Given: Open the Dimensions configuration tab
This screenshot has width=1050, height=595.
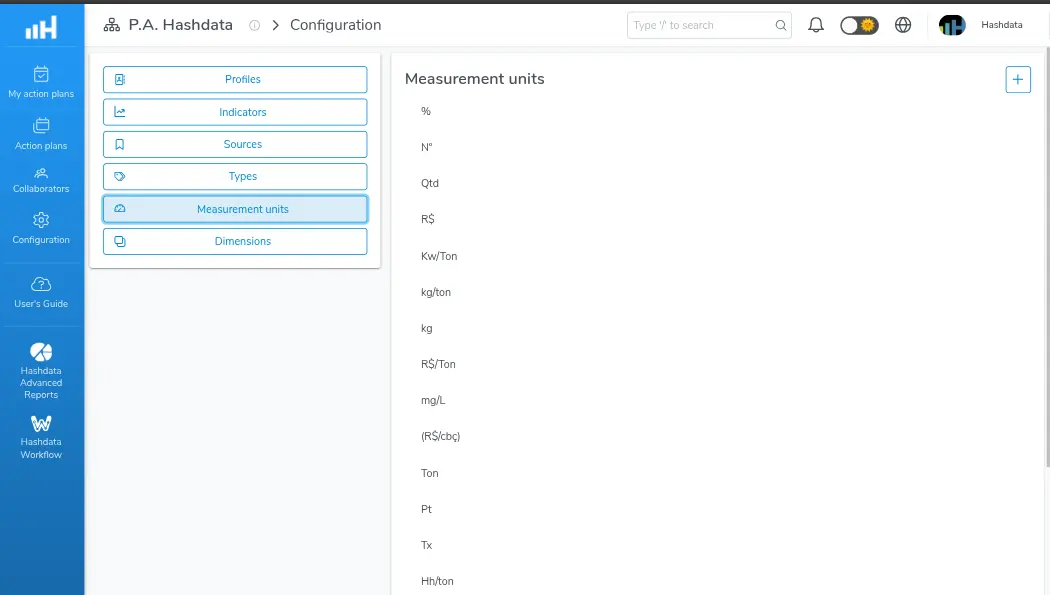Looking at the screenshot, I should click(235, 242).
